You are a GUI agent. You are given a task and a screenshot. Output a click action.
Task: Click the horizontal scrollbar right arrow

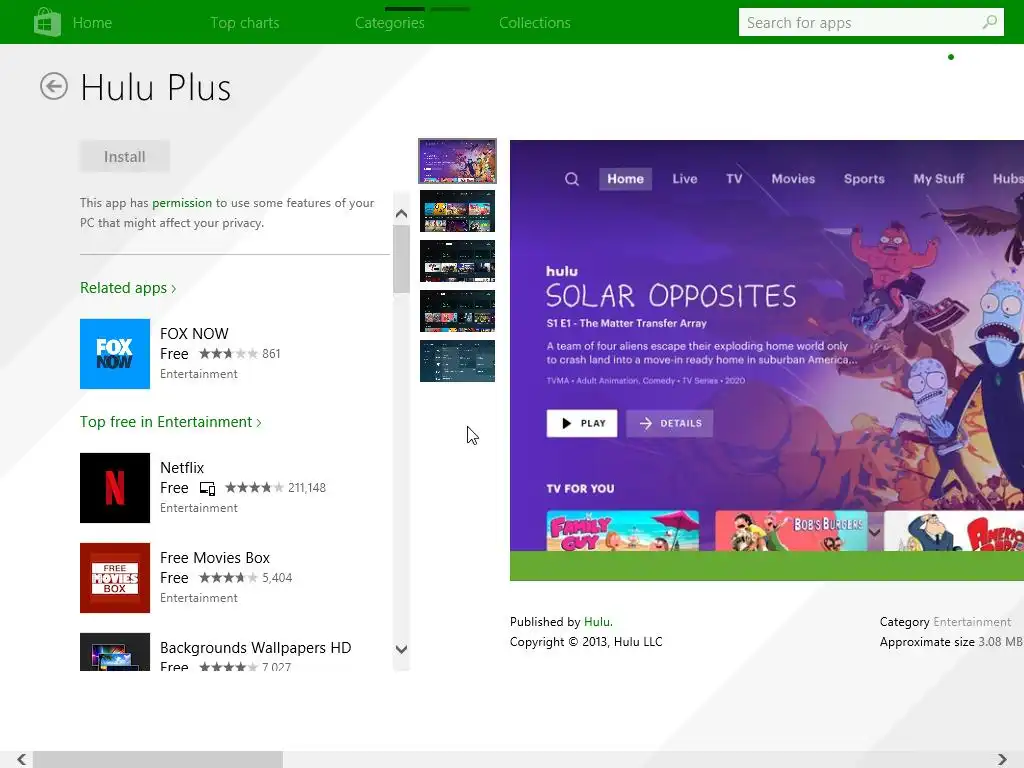click(x=1002, y=759)
